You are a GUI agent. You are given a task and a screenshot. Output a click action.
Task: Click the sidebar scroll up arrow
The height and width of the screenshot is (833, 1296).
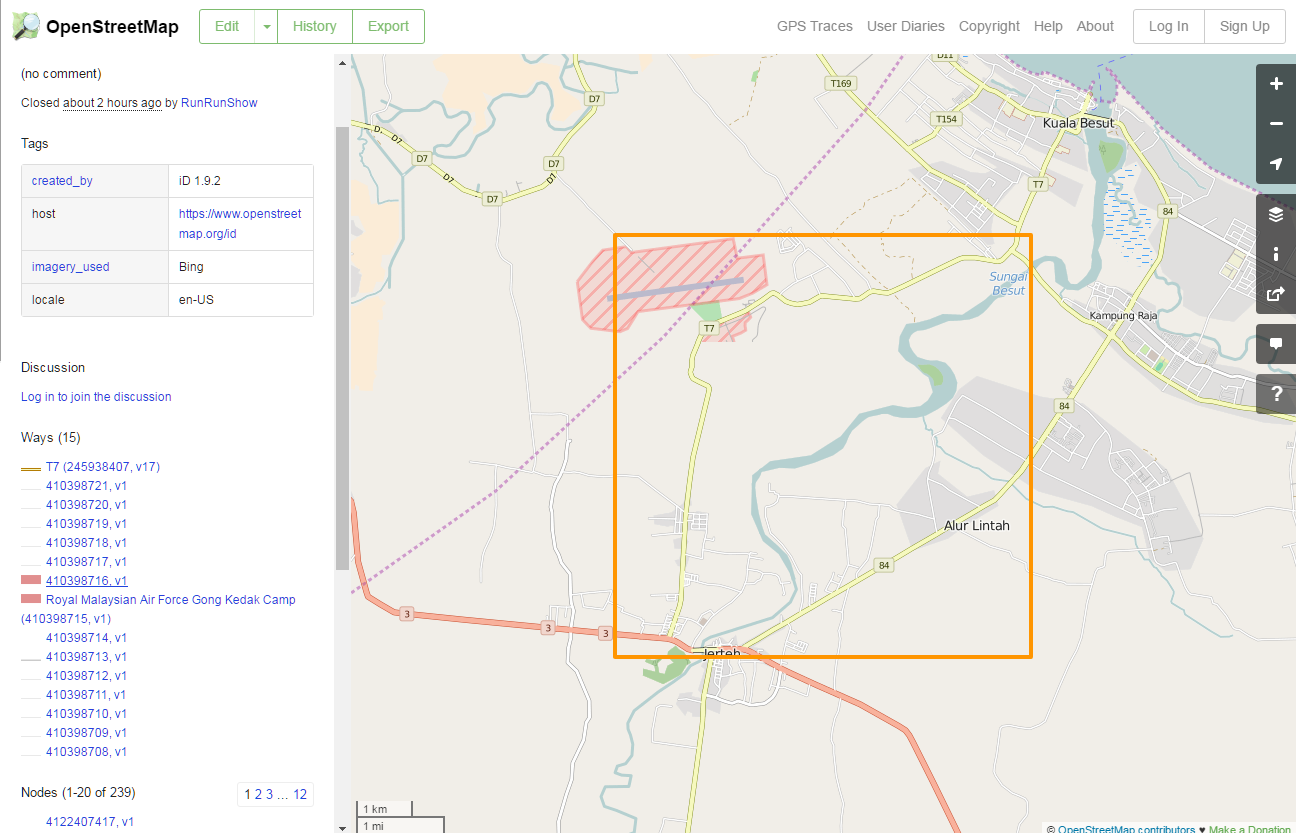tap(342, 63)
